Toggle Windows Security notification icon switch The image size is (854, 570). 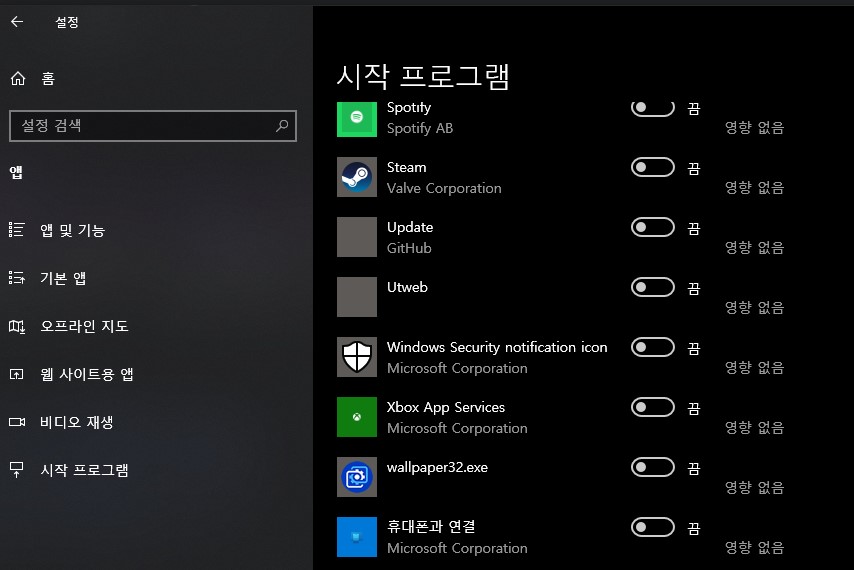pyautogui.click(x=652, y=347)
